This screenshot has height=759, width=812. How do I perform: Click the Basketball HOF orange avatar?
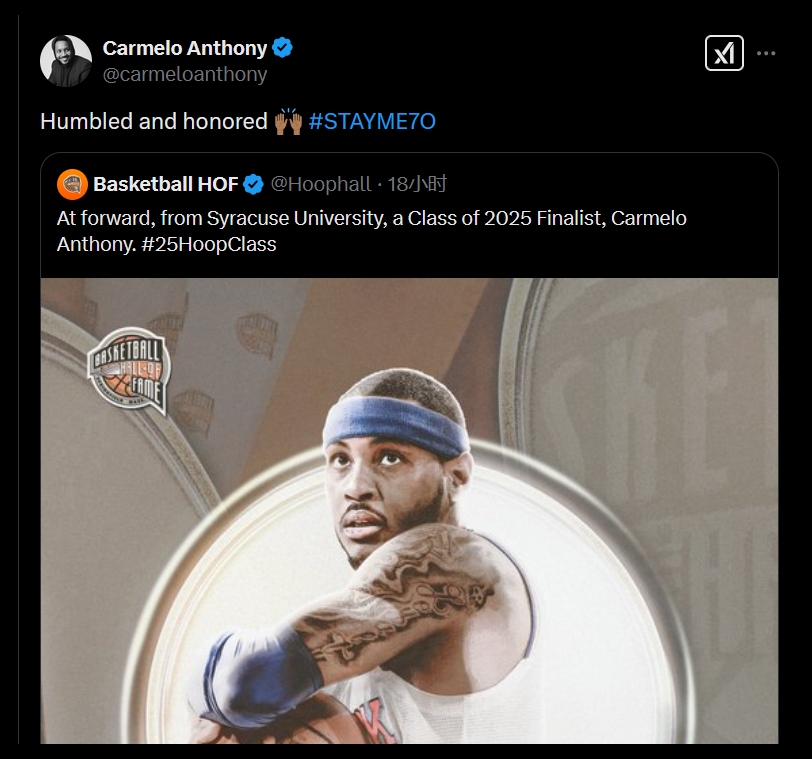pos(72,184)
